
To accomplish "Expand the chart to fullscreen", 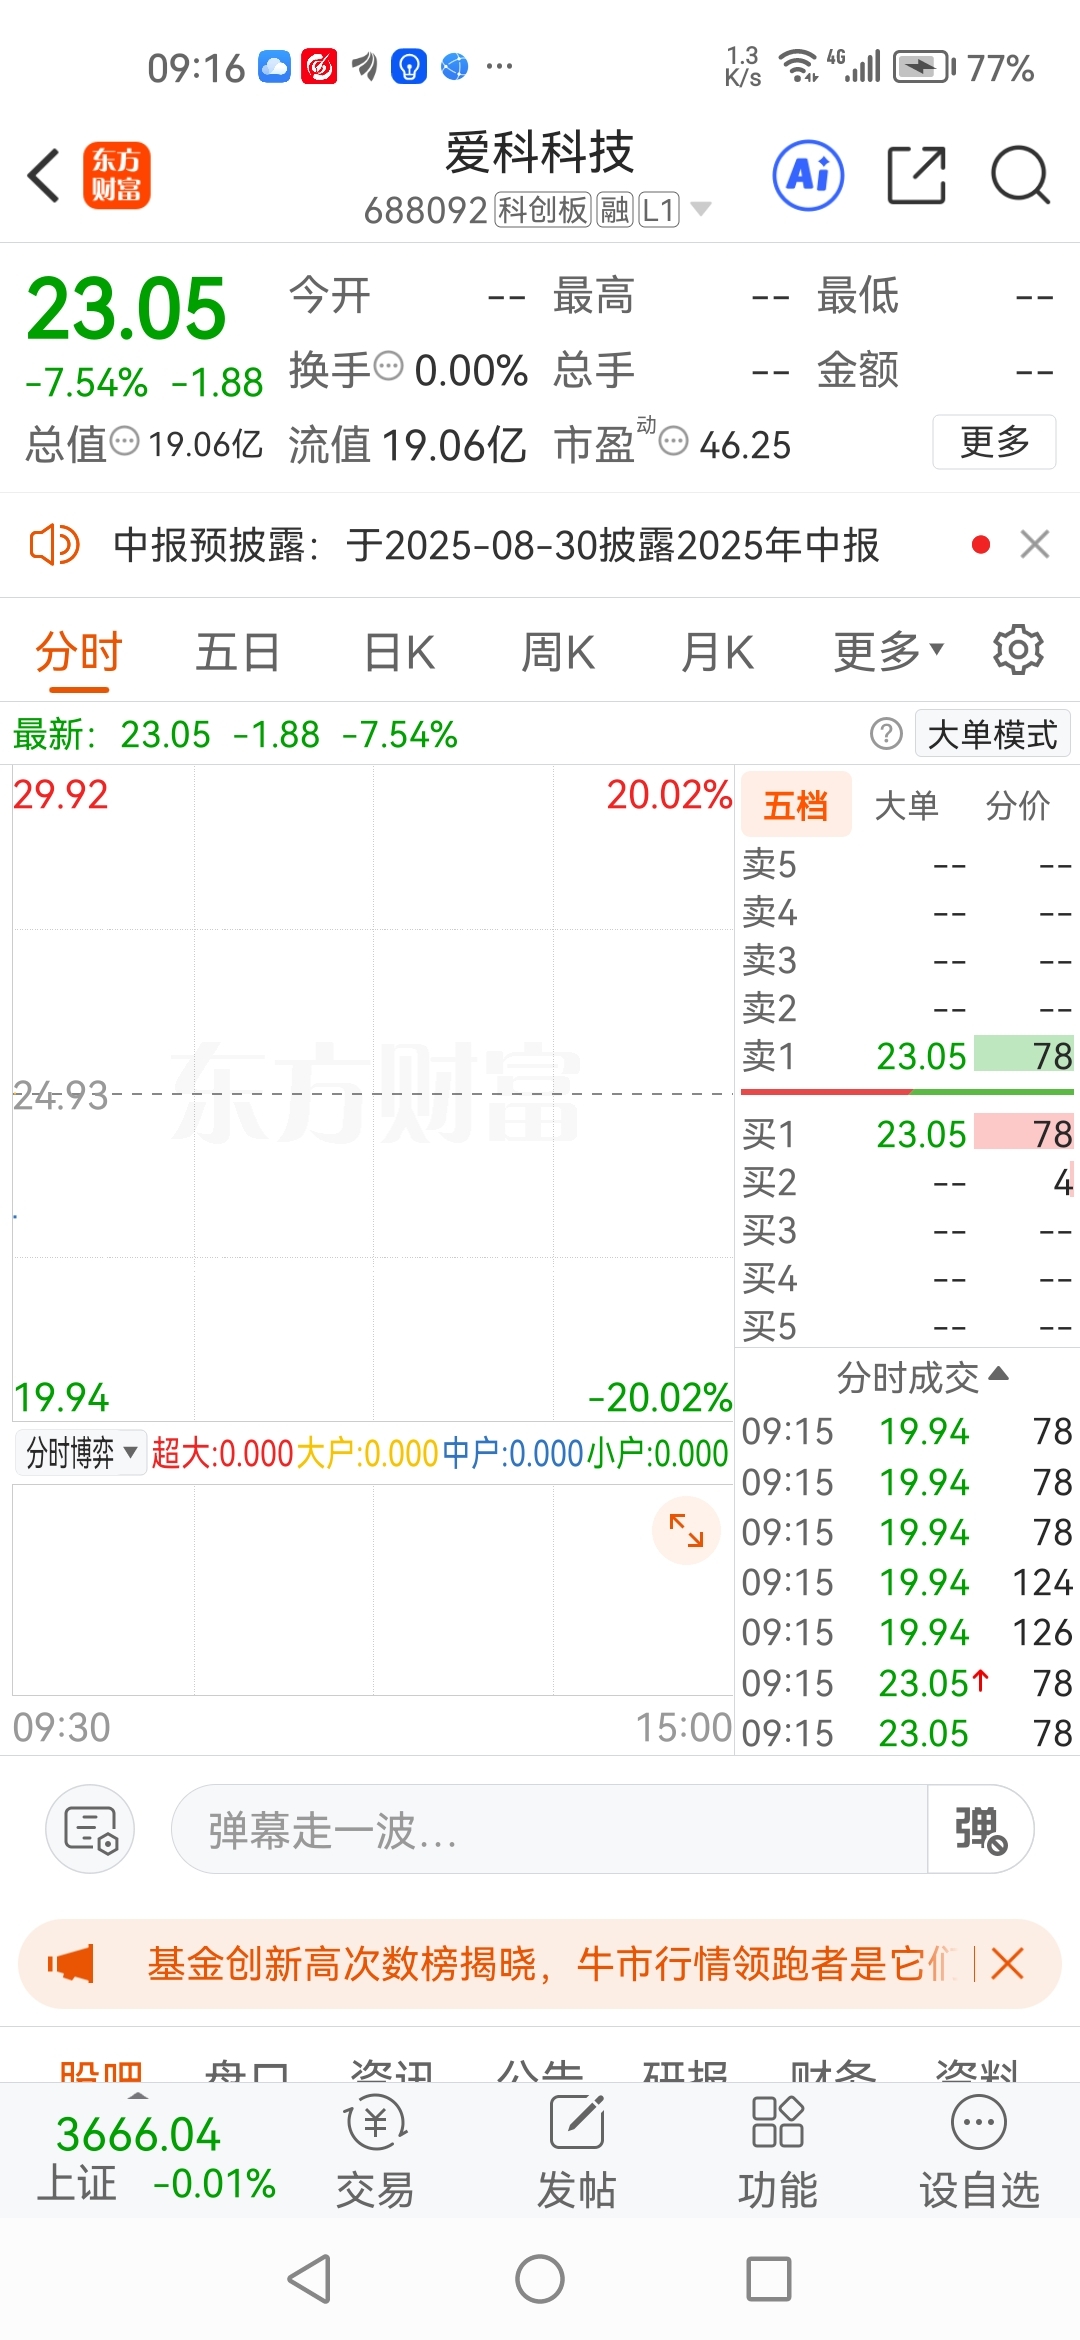I will (x=686, y=1530).
